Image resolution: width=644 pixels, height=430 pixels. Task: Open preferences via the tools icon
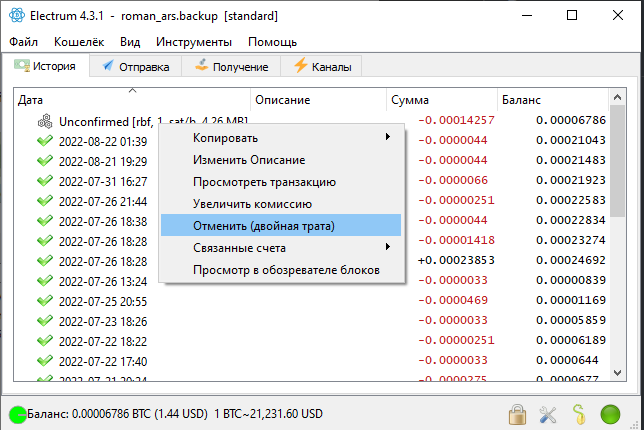click(x=548, y=413)
